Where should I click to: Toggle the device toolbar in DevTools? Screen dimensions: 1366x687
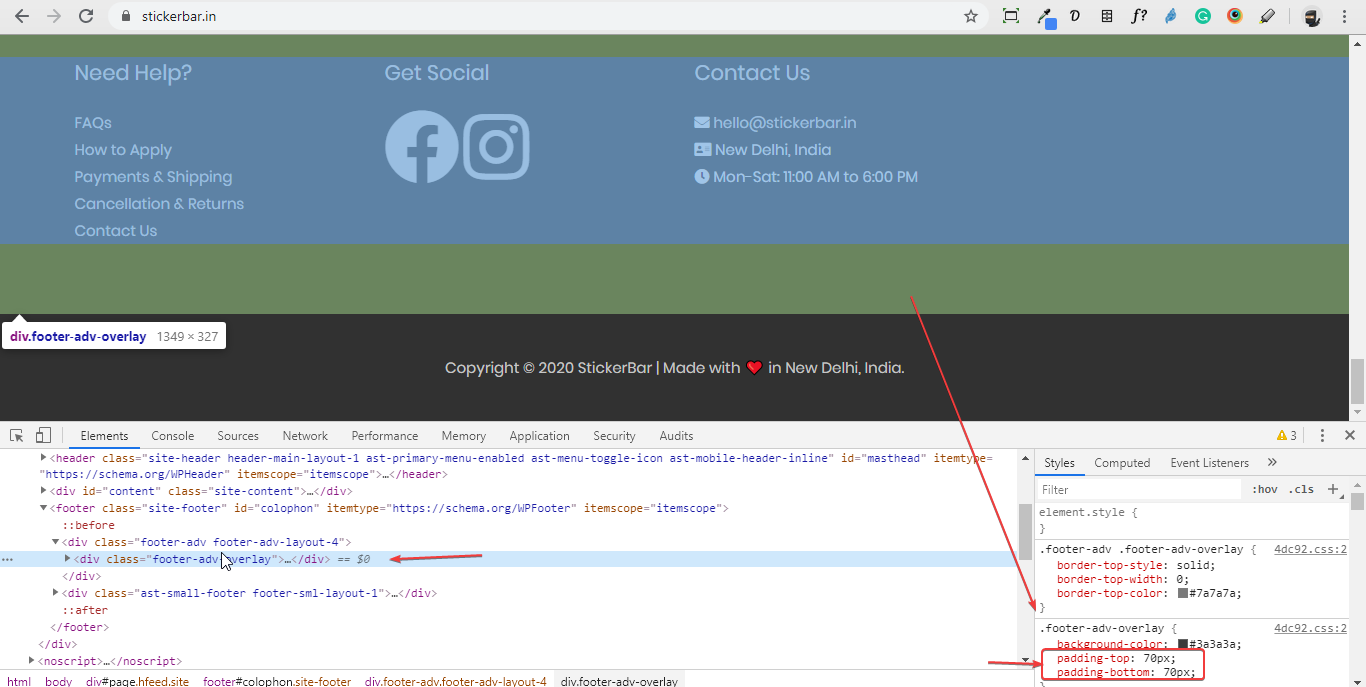43,435
